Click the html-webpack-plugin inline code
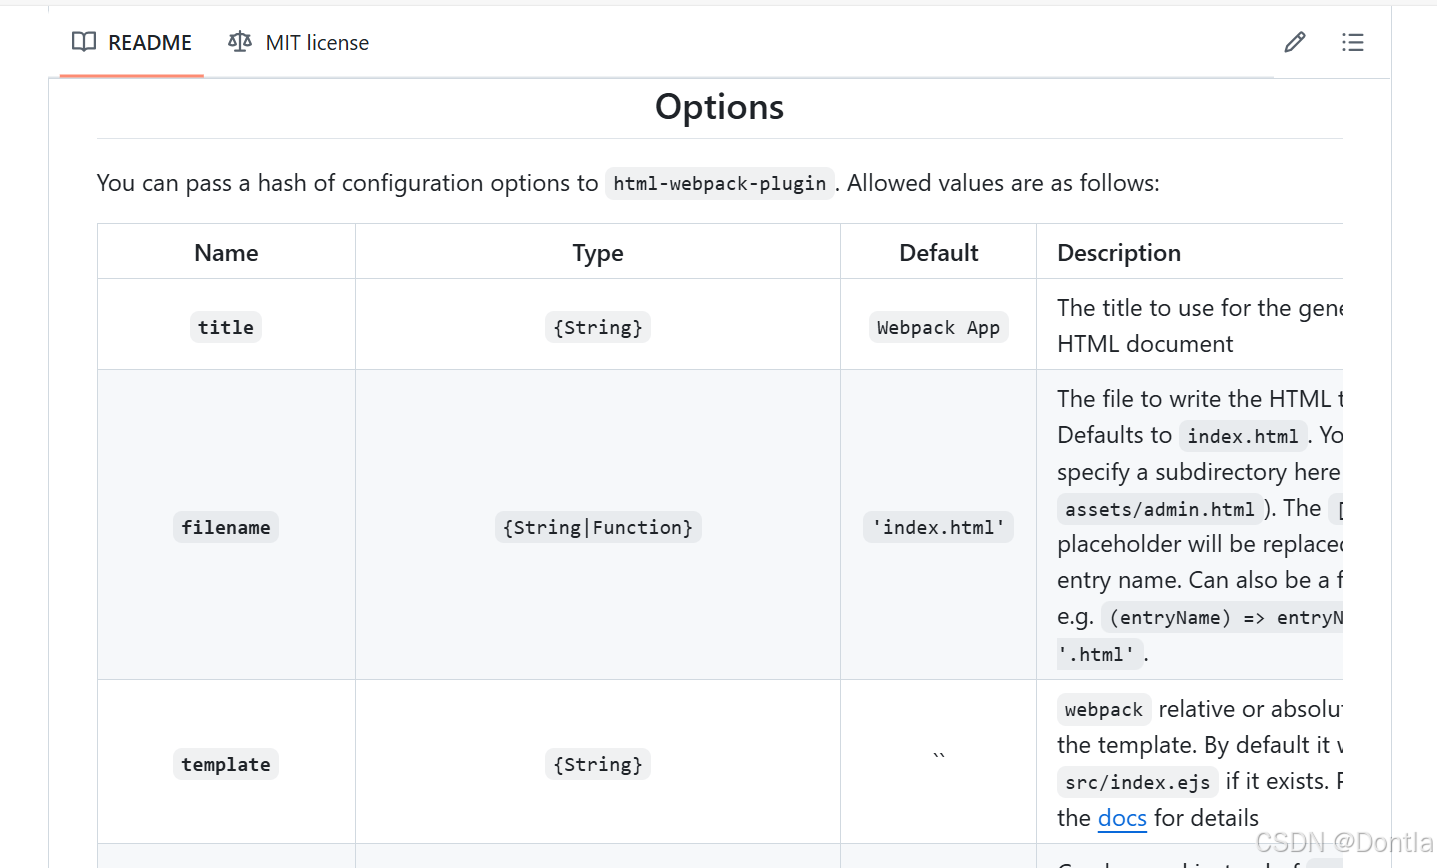 pos(719,184)
